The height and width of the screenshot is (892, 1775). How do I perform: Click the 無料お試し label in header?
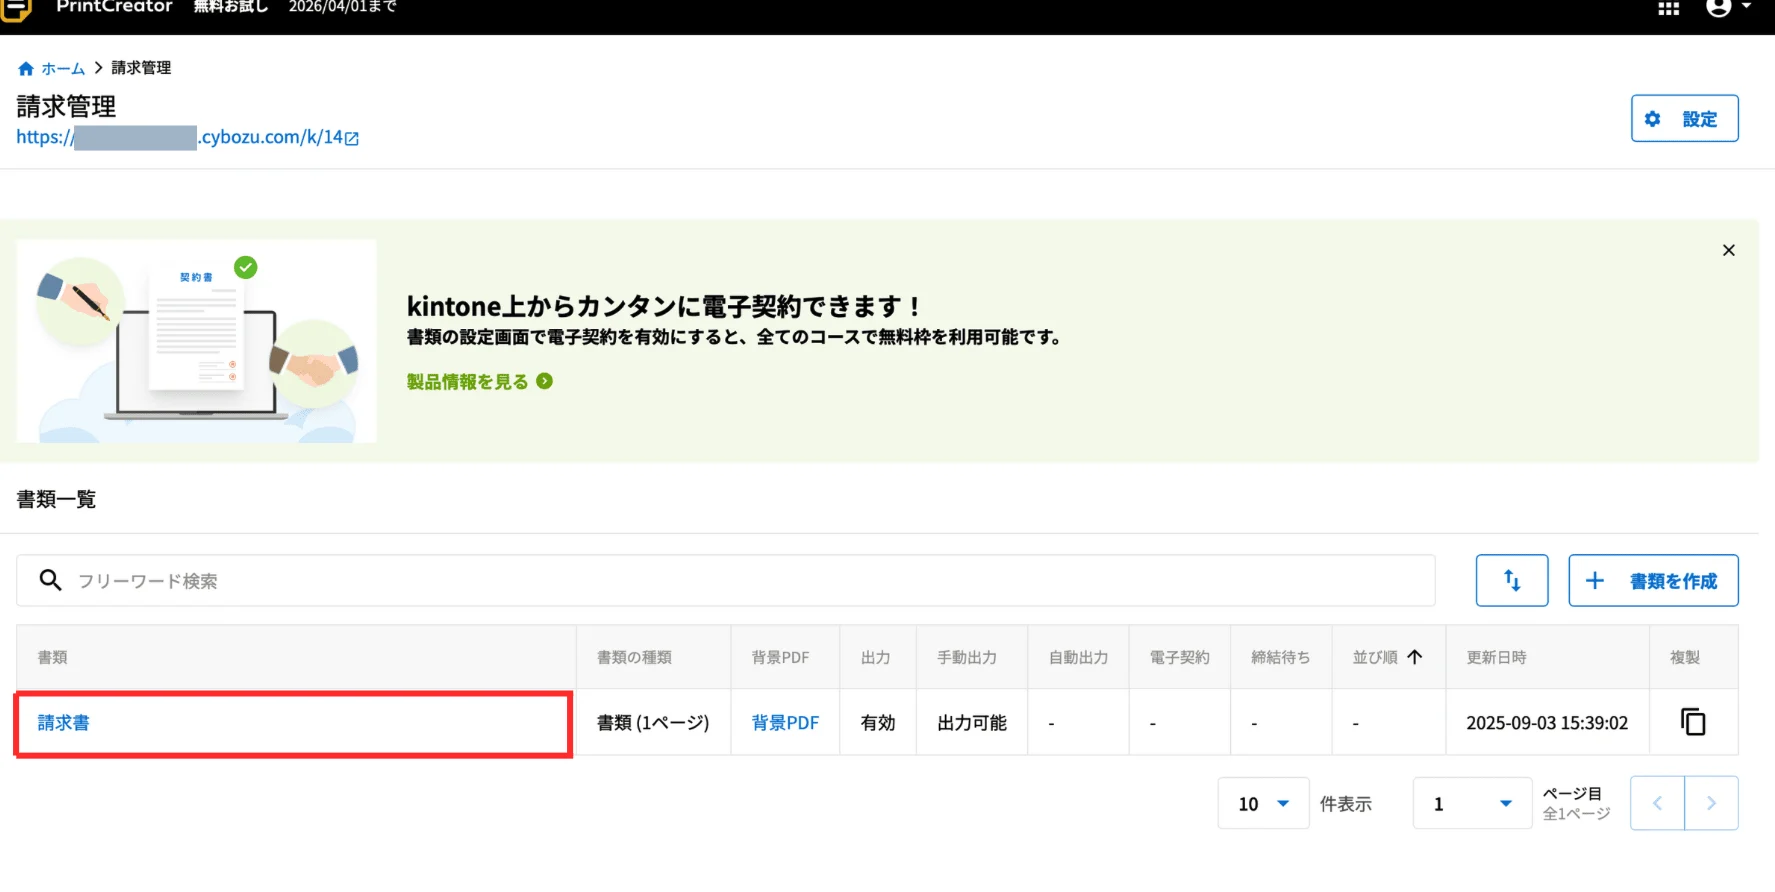(x=231, y=7)
